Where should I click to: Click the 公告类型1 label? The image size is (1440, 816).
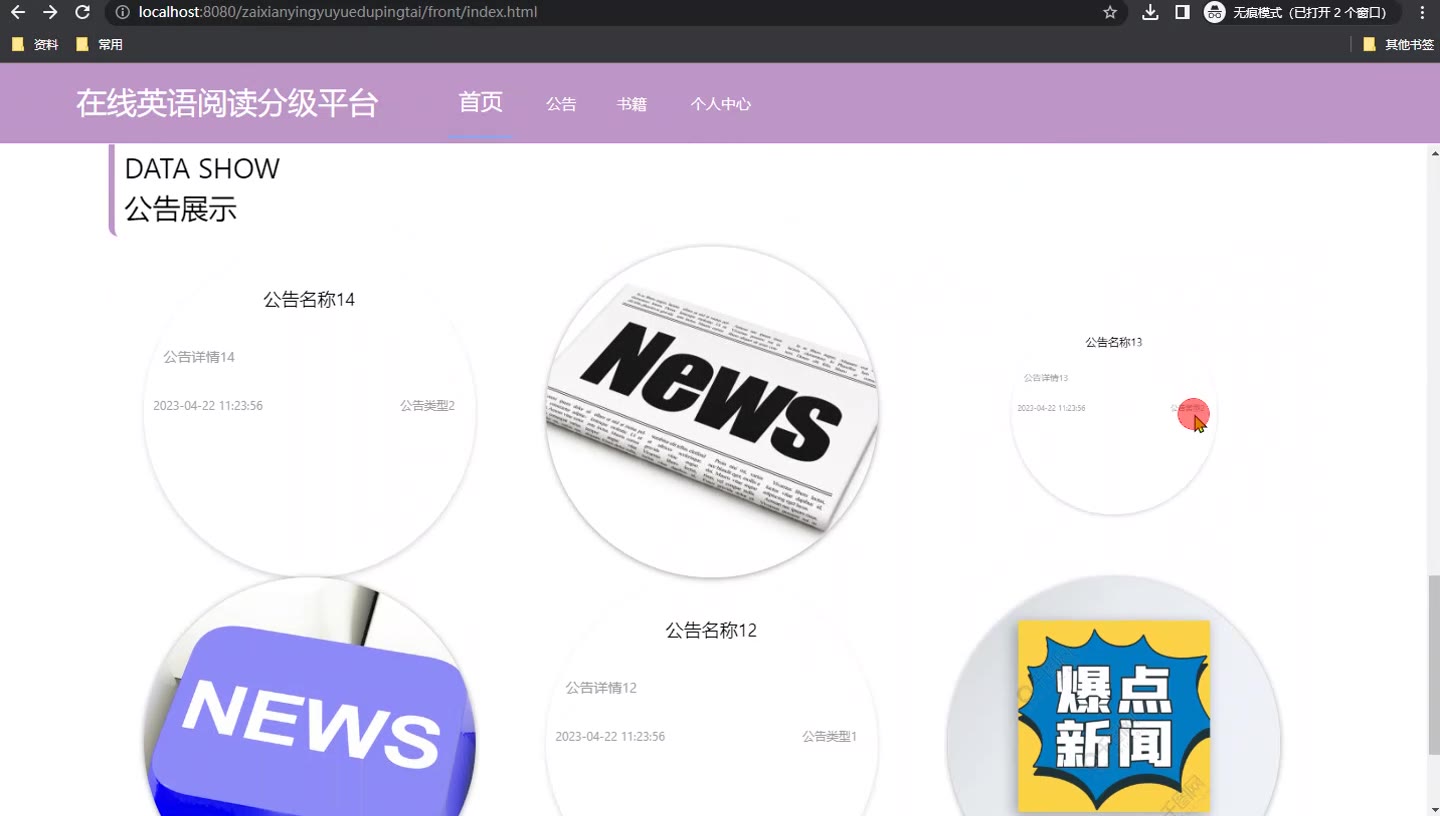pos(830,736)
